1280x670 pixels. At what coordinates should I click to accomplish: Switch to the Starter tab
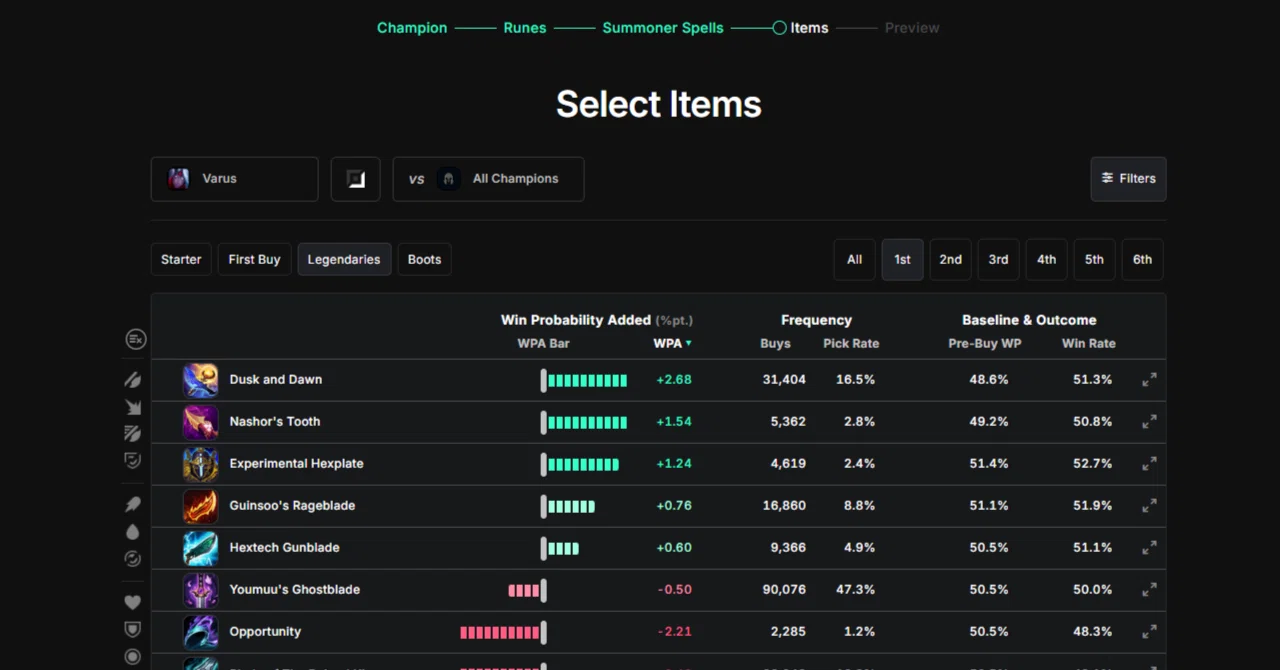[181, 260]
